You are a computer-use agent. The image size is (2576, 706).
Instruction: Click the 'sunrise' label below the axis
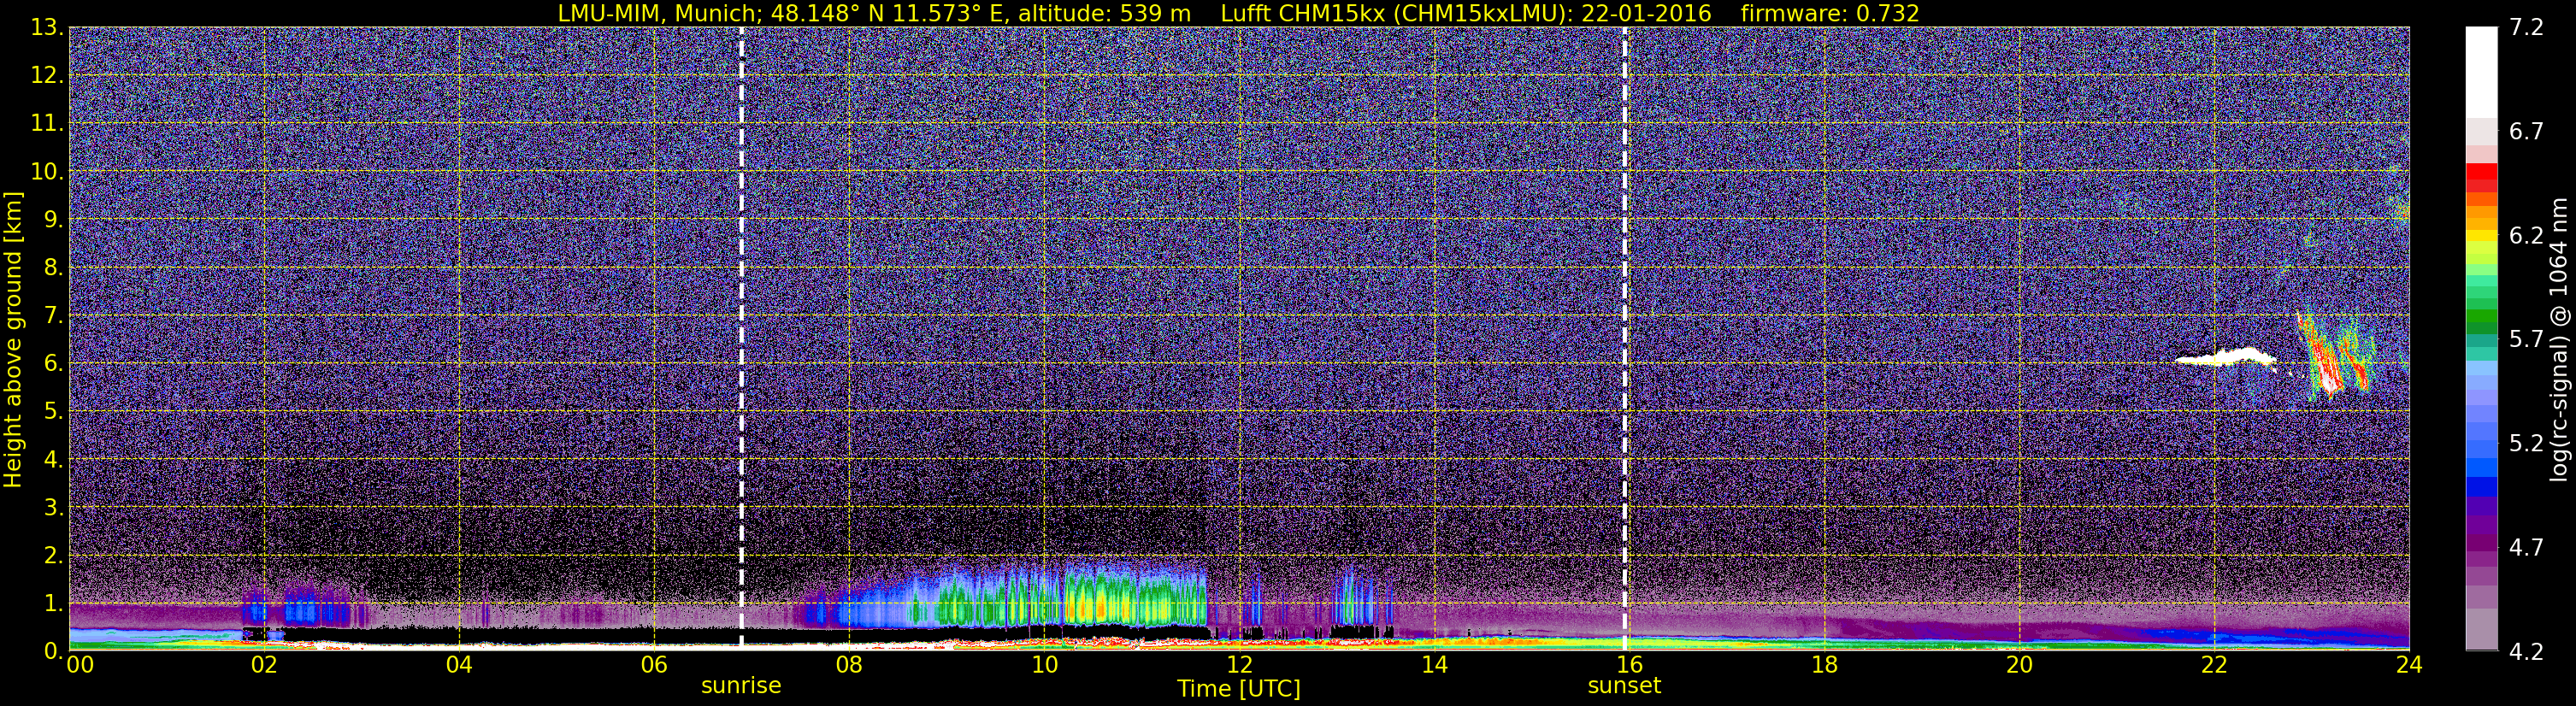[741, 686]
